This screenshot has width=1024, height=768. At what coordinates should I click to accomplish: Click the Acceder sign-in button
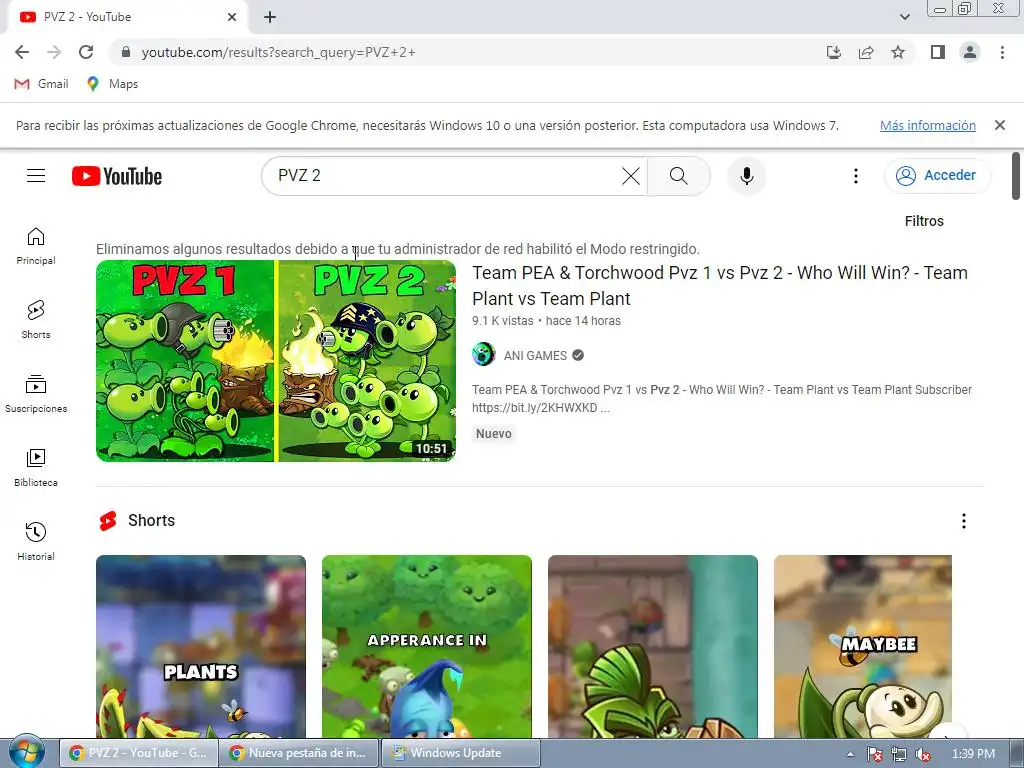[937, 176]
